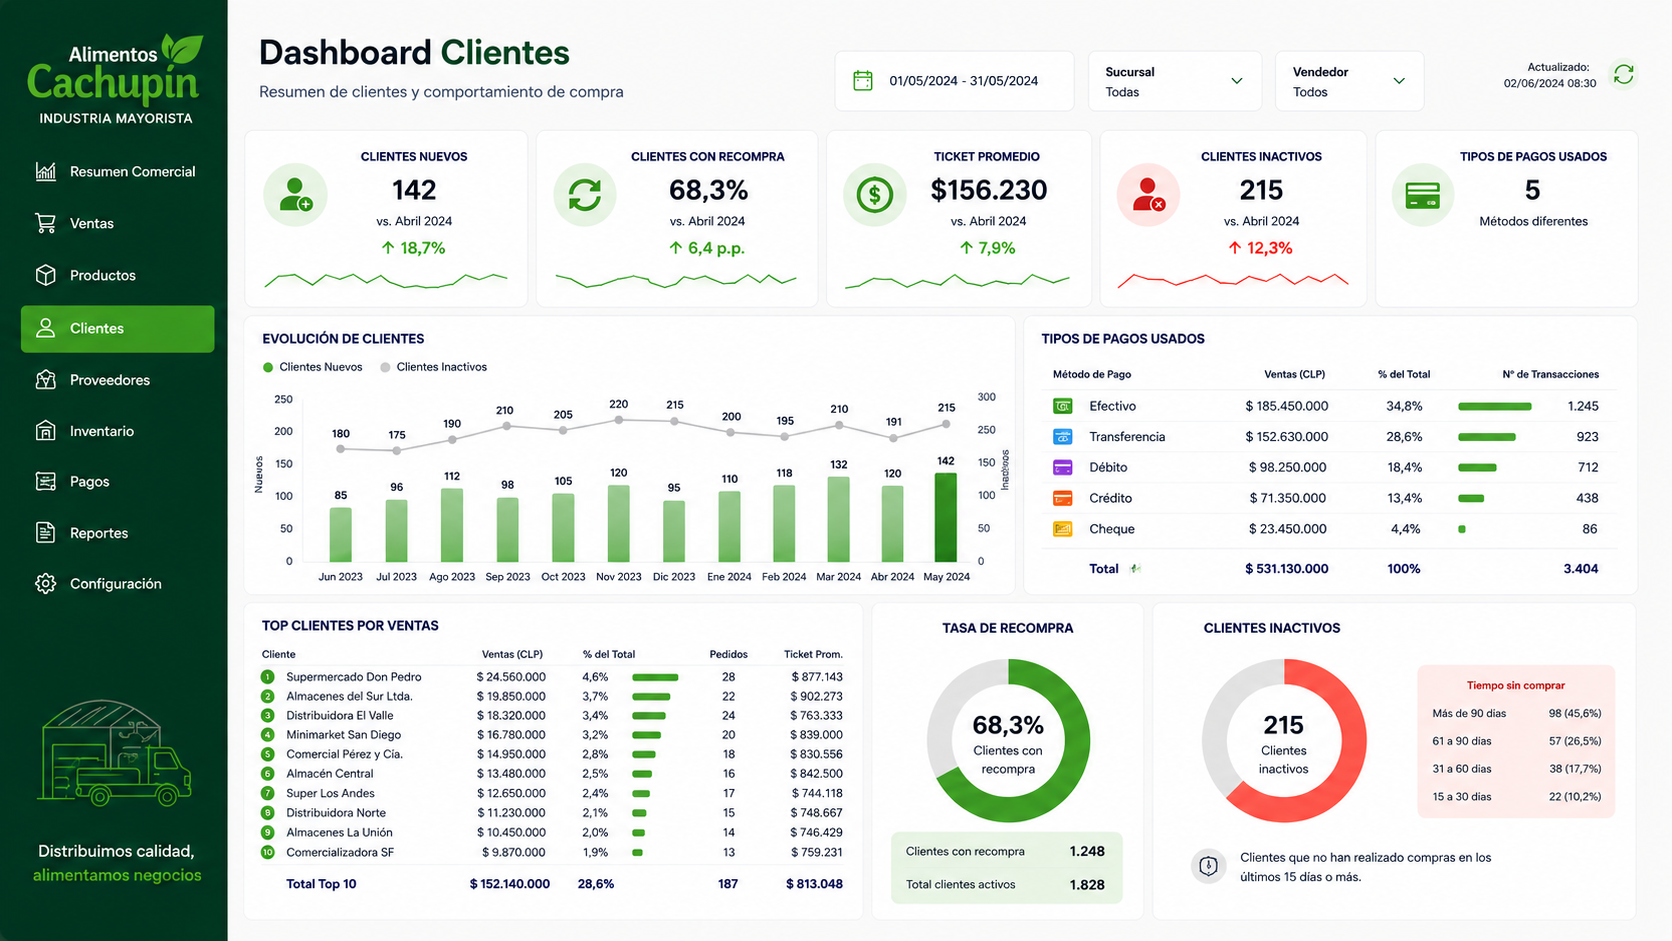The width and height of the screenshot is (1672, 941).
Task: Click the Total Top 10 row label
Action: point(321,884)
